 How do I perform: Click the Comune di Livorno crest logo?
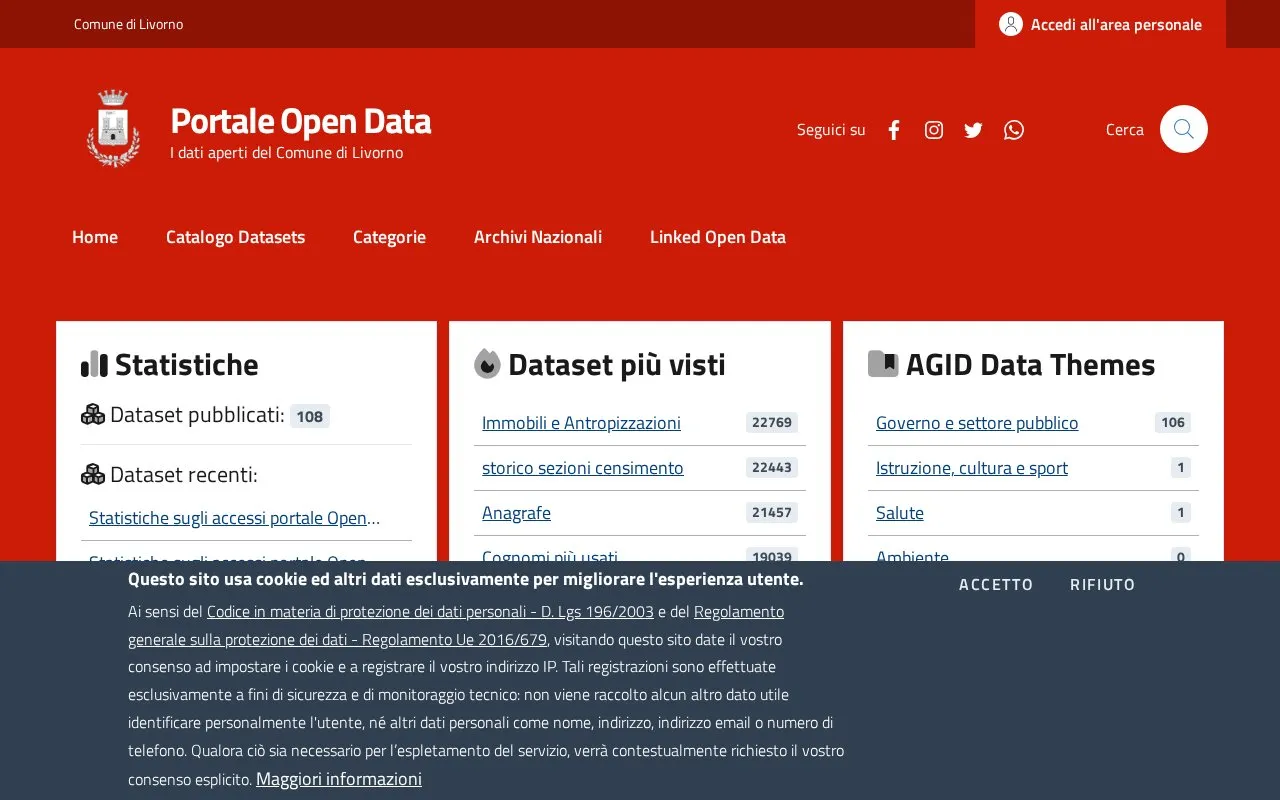(113, 129)
